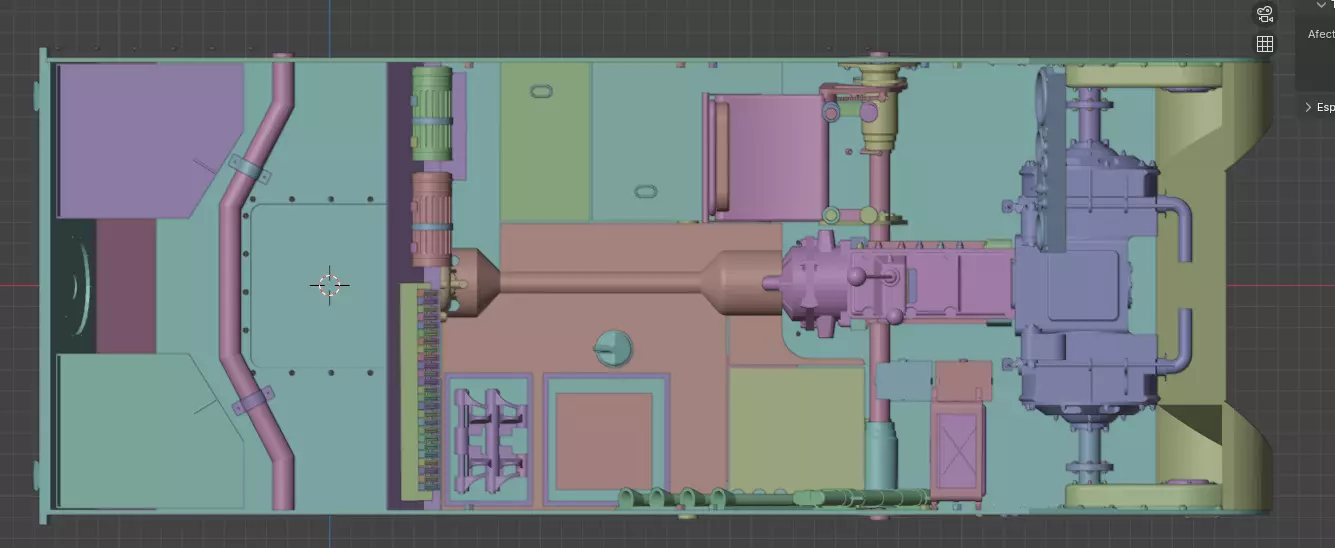Click the "Afect" label in the sidebar
The width and height of the screenshot is (1335, 548).
(1321, 34)
